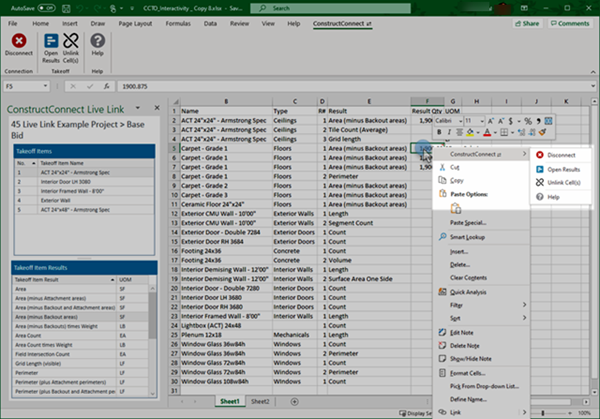Screen dimensions: 600x419
Task: Click the Format Painter brush icon
Action: coord(542,132)
